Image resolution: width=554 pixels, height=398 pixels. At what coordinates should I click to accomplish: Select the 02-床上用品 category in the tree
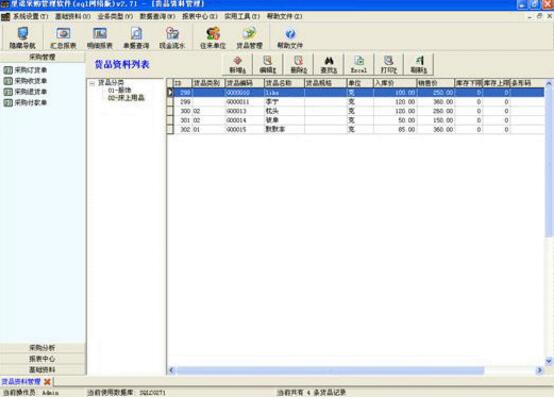pyautogui.click(x=126, y=98)
